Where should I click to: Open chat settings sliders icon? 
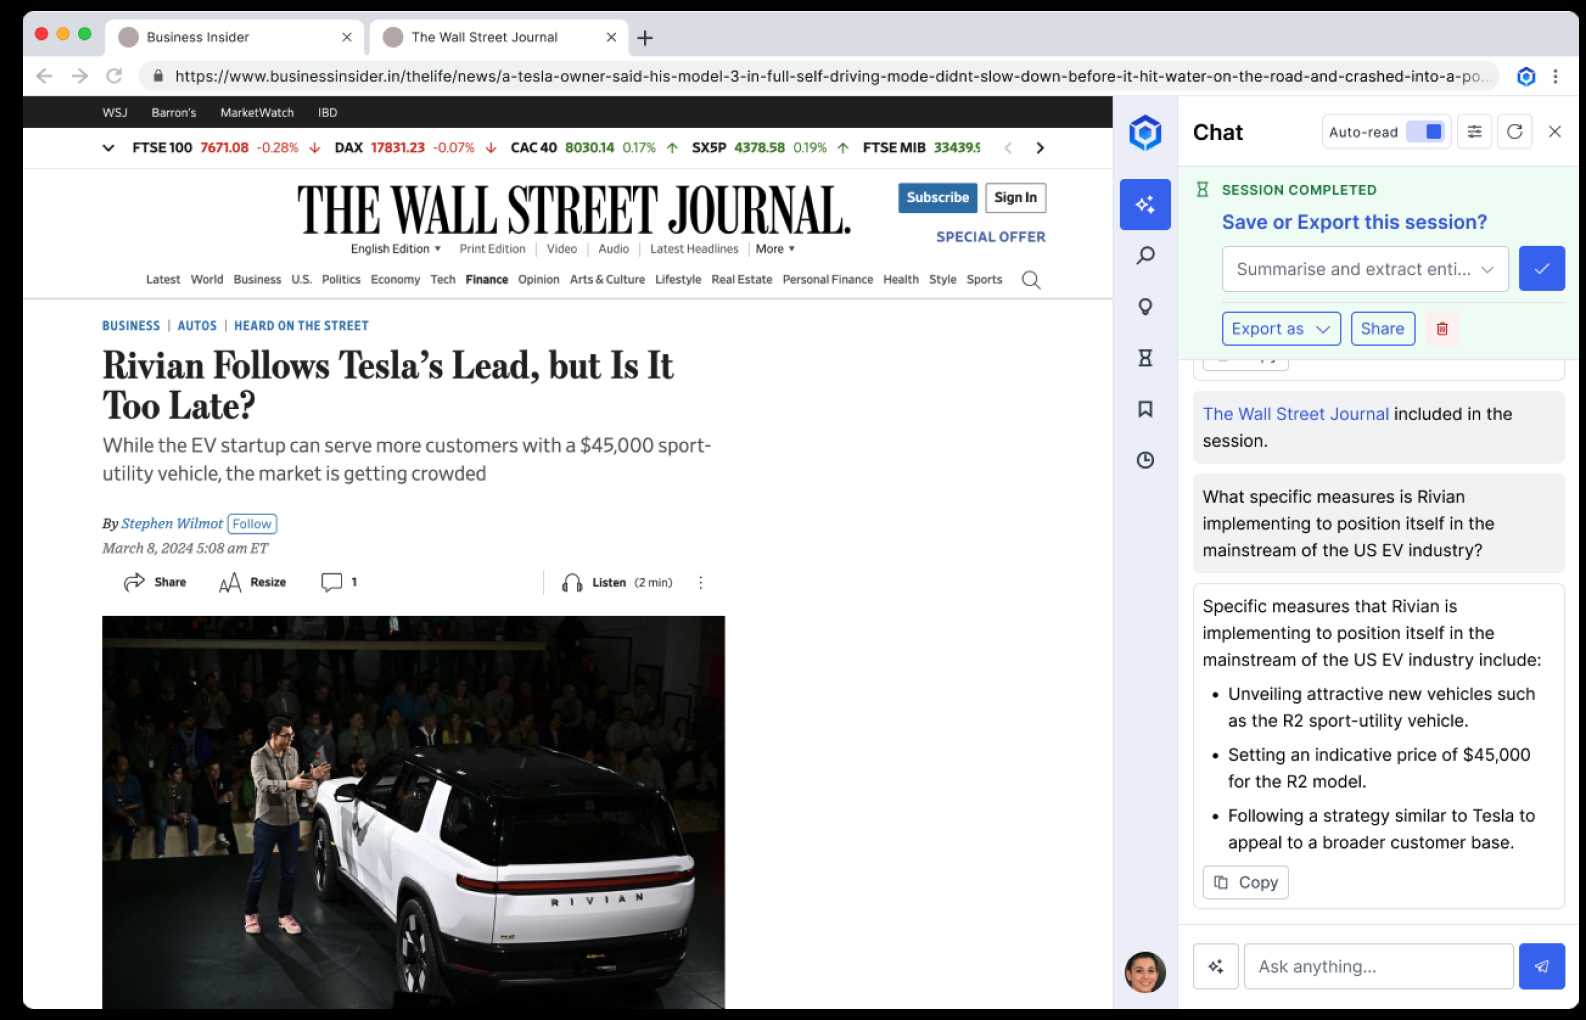pos(1474,132)
